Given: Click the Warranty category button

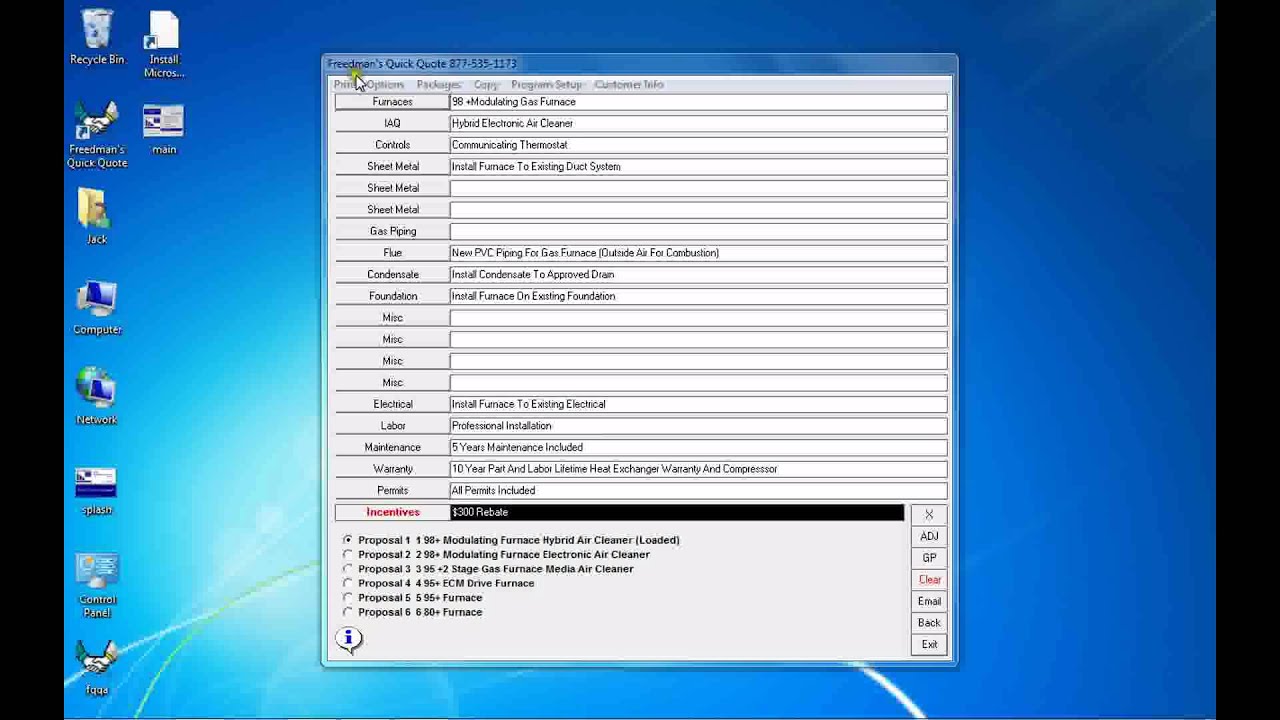Looking at the screenshot, I should pos(392,469).
